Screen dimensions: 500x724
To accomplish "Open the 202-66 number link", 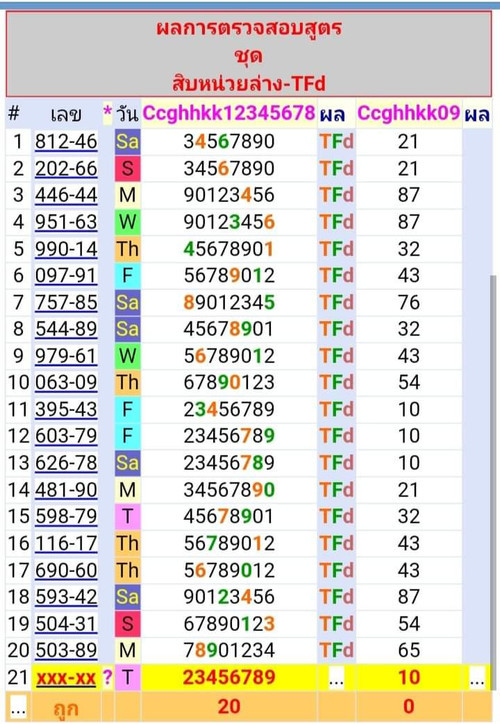I will tap(66, 169).
